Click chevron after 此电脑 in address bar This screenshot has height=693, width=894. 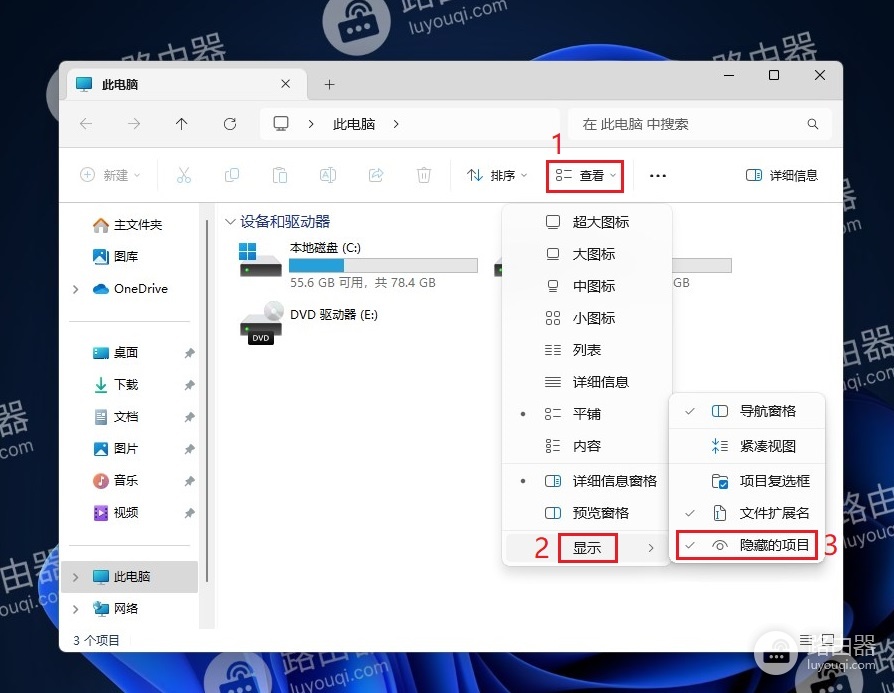pos(396,124)
